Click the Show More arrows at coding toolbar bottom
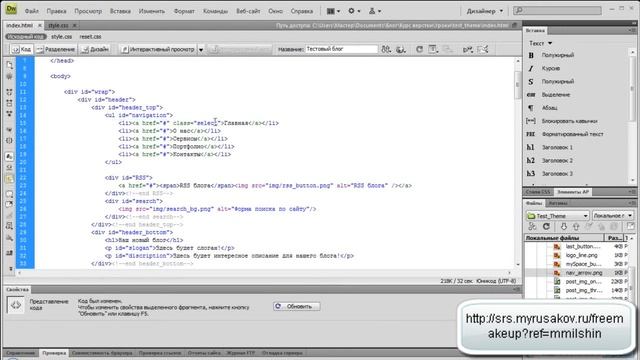This screenshot has width=640, height=360. point(10,269)
